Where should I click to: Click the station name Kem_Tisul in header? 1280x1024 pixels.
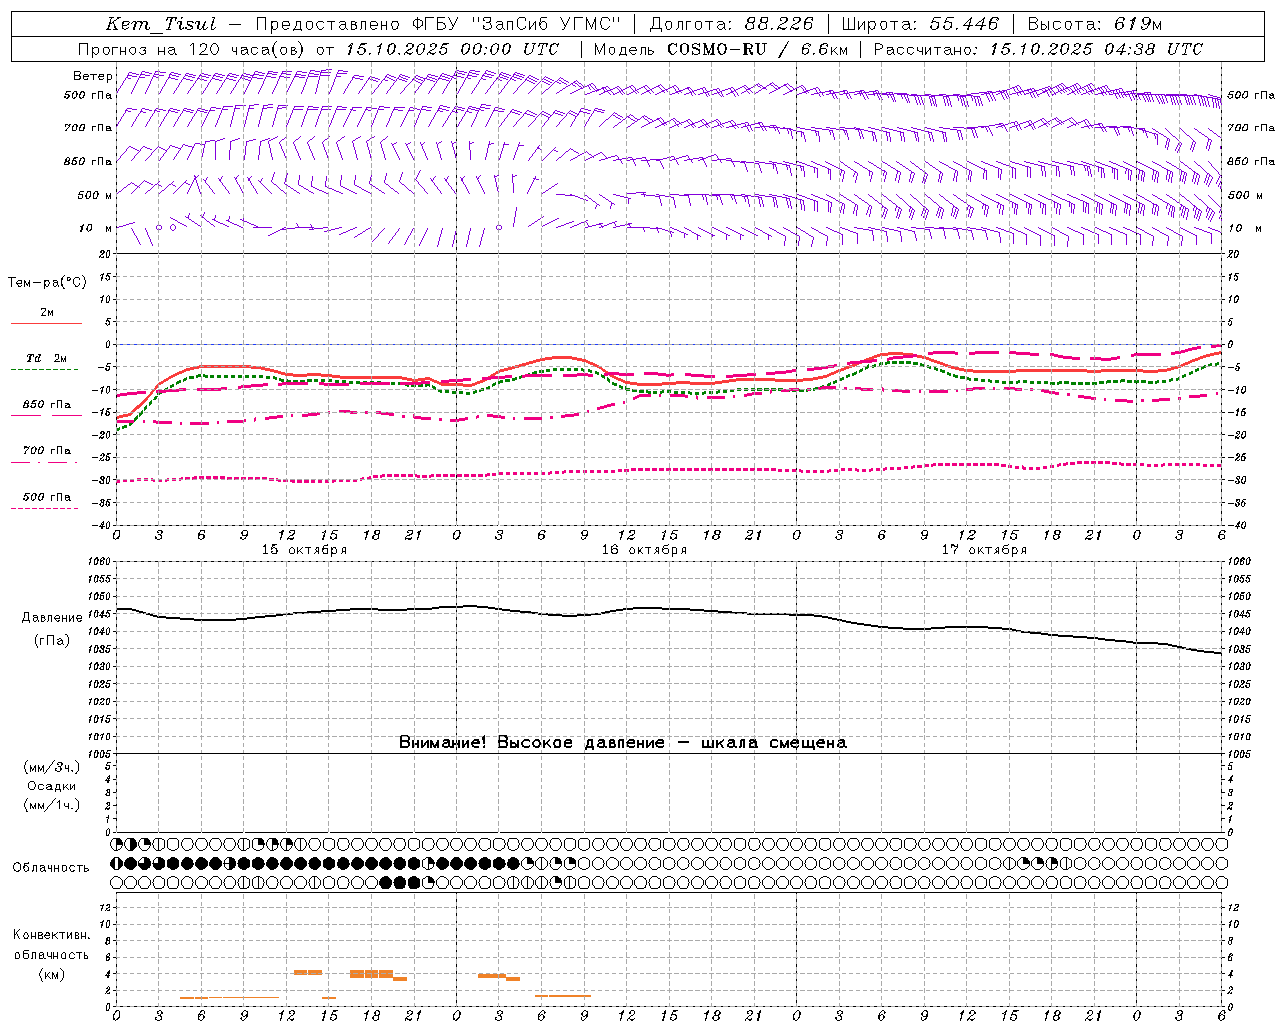click(161, 25)
